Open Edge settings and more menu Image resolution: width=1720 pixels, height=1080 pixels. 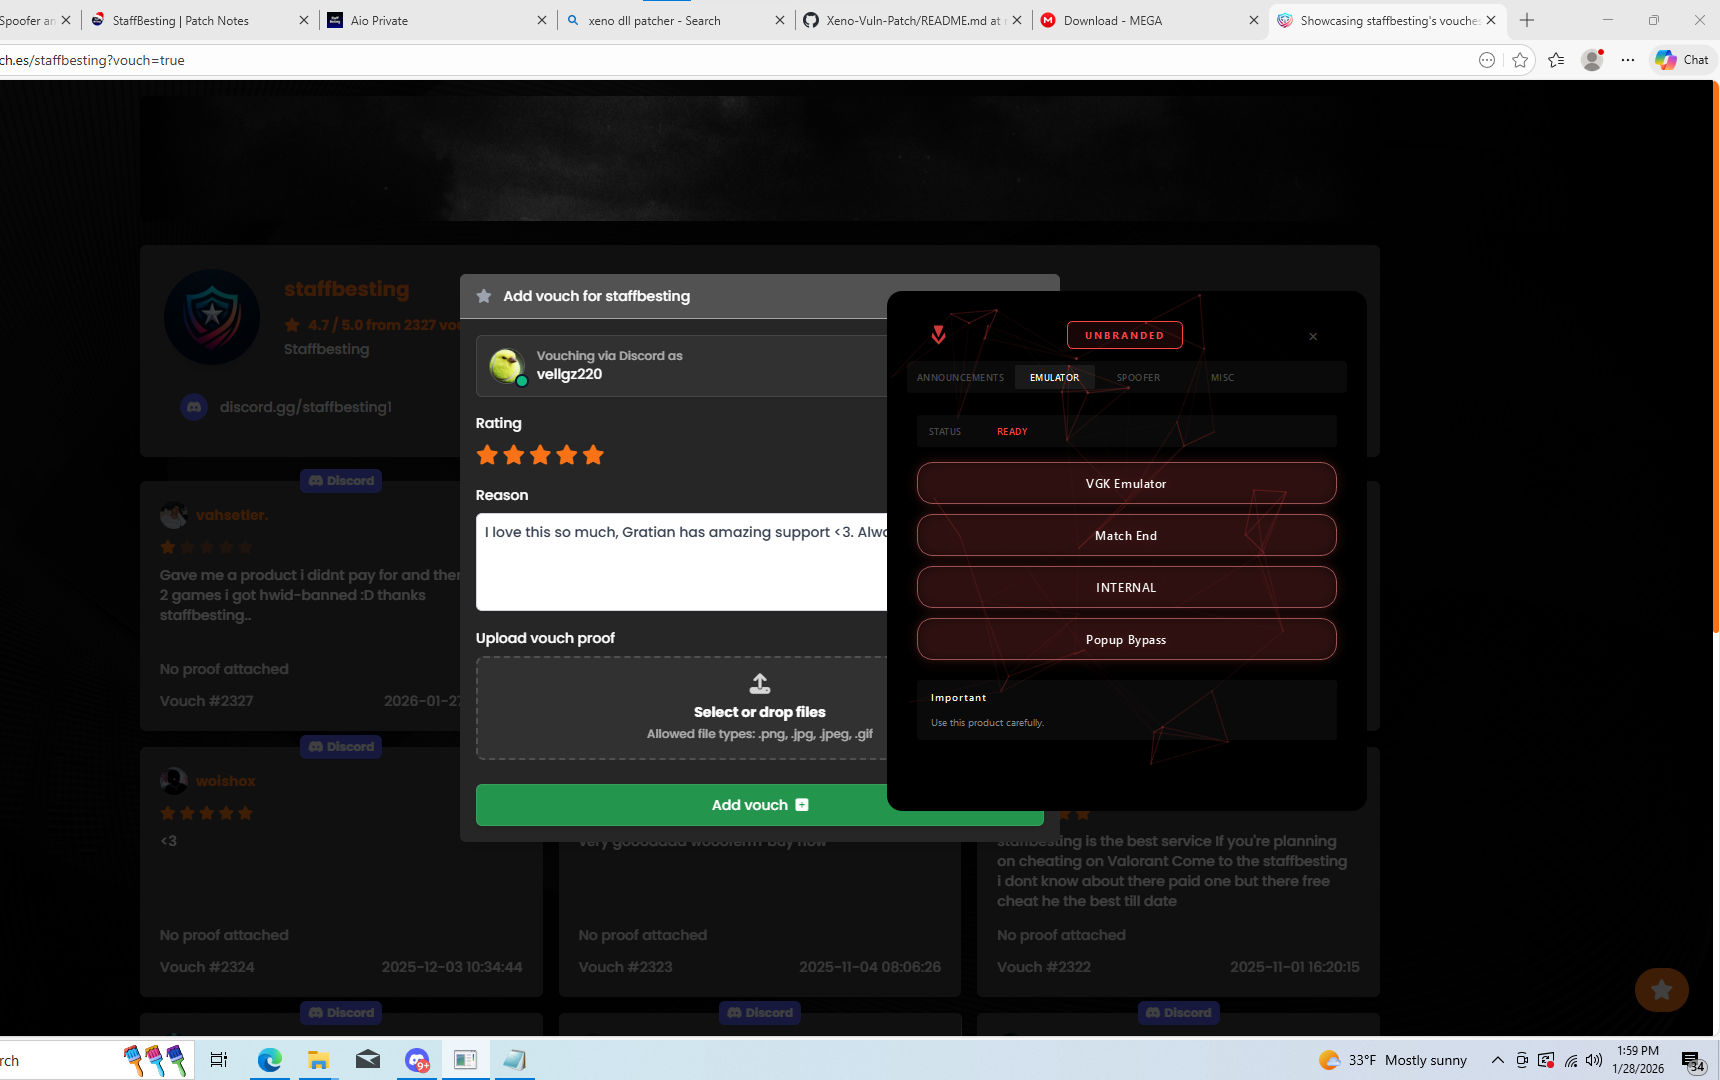[1628, 60]
